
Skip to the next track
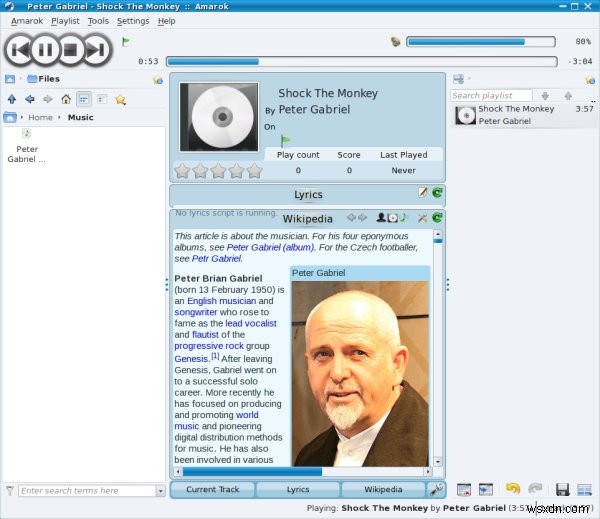coord(95,48)
